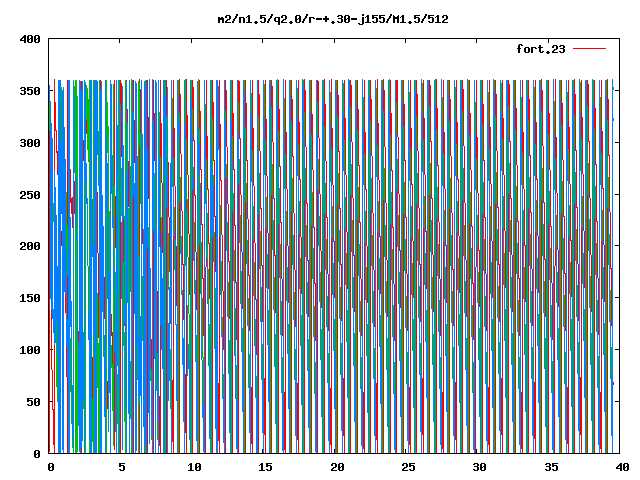Select the y-axis label 200
Image resolution: width=640 pixels, height=480 pixels.
tap(30, 246)
